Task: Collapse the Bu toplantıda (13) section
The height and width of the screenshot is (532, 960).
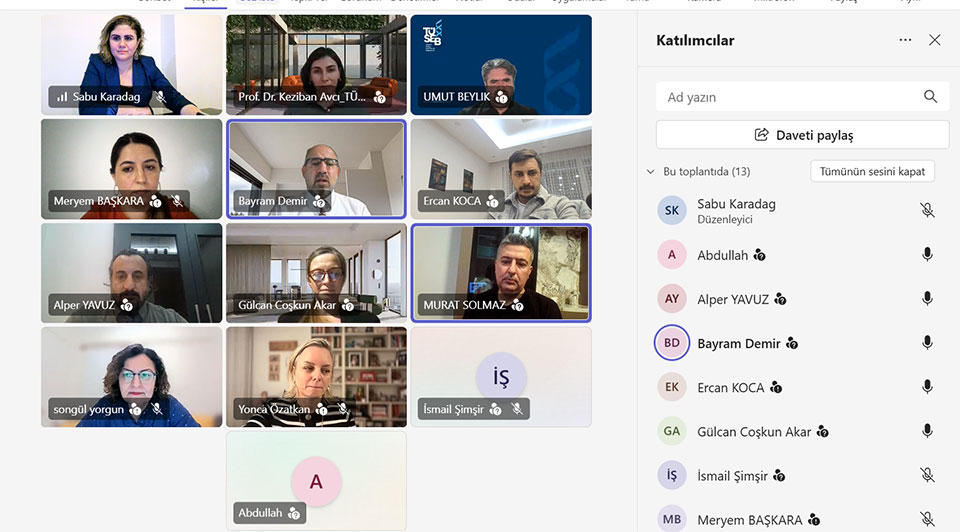Action: click(650, 171)
